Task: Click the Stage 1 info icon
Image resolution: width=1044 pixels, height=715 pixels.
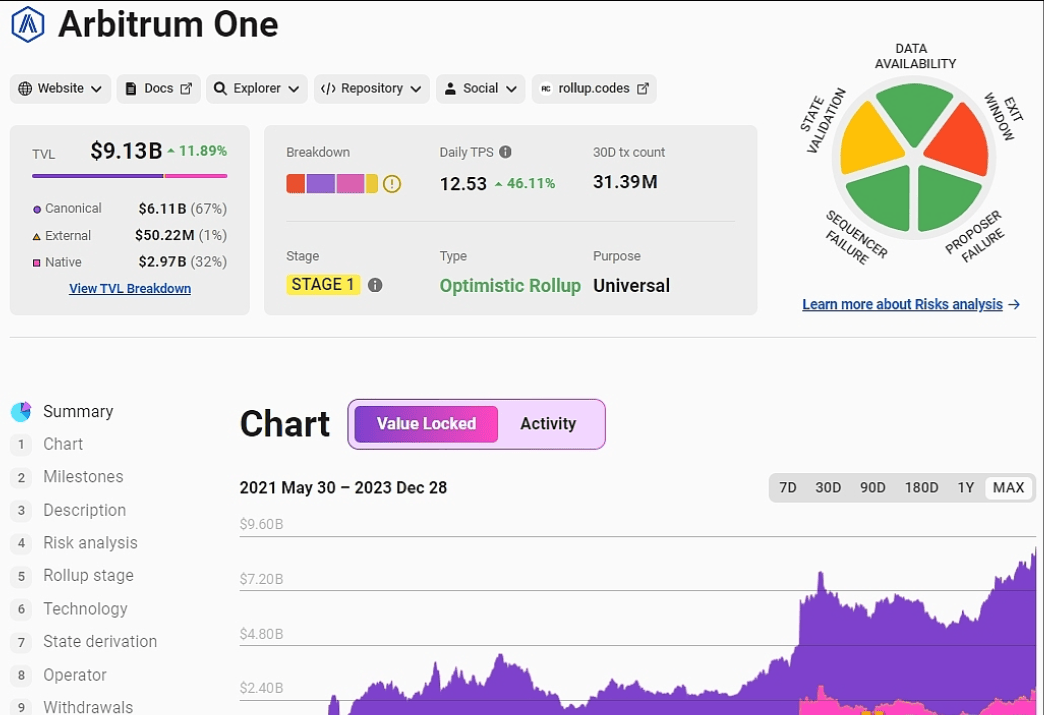Action: tap(375, 285)
